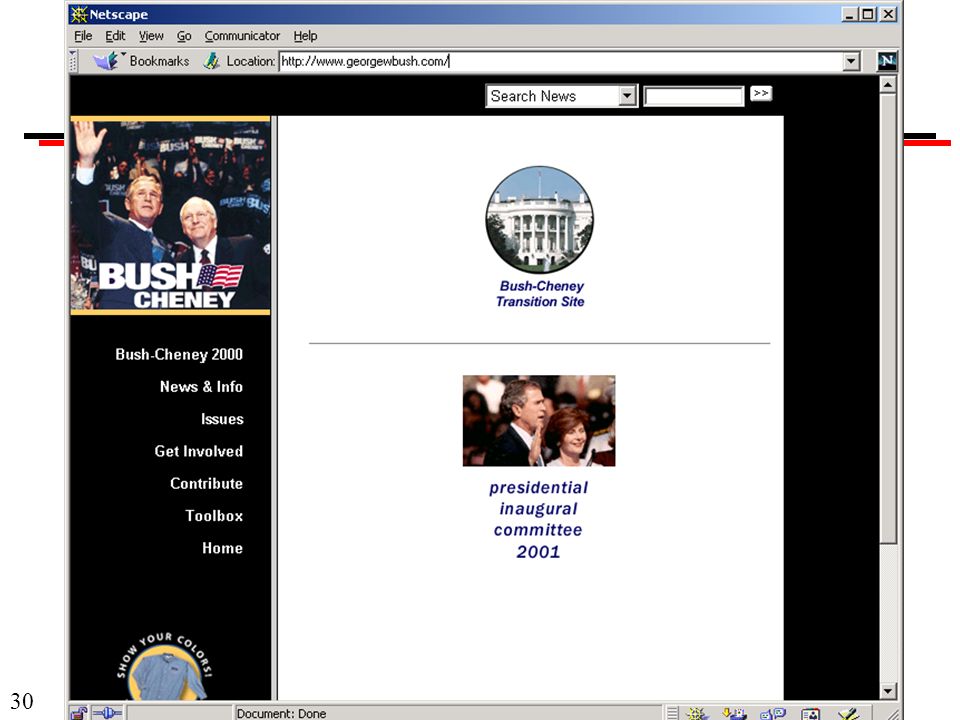Screen dimensions: 960x720
Task: Click component bar grip handle
Action: click(x=672, y=713)
